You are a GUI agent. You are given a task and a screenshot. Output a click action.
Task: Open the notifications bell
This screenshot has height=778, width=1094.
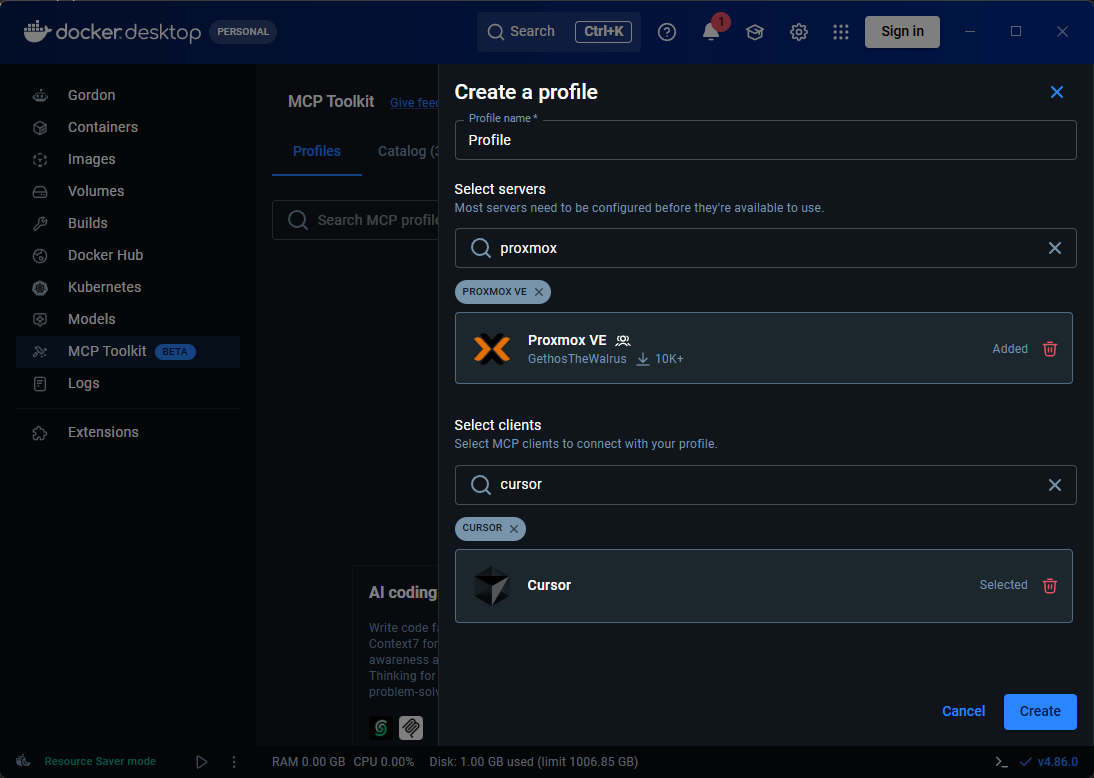pos(711,31)
